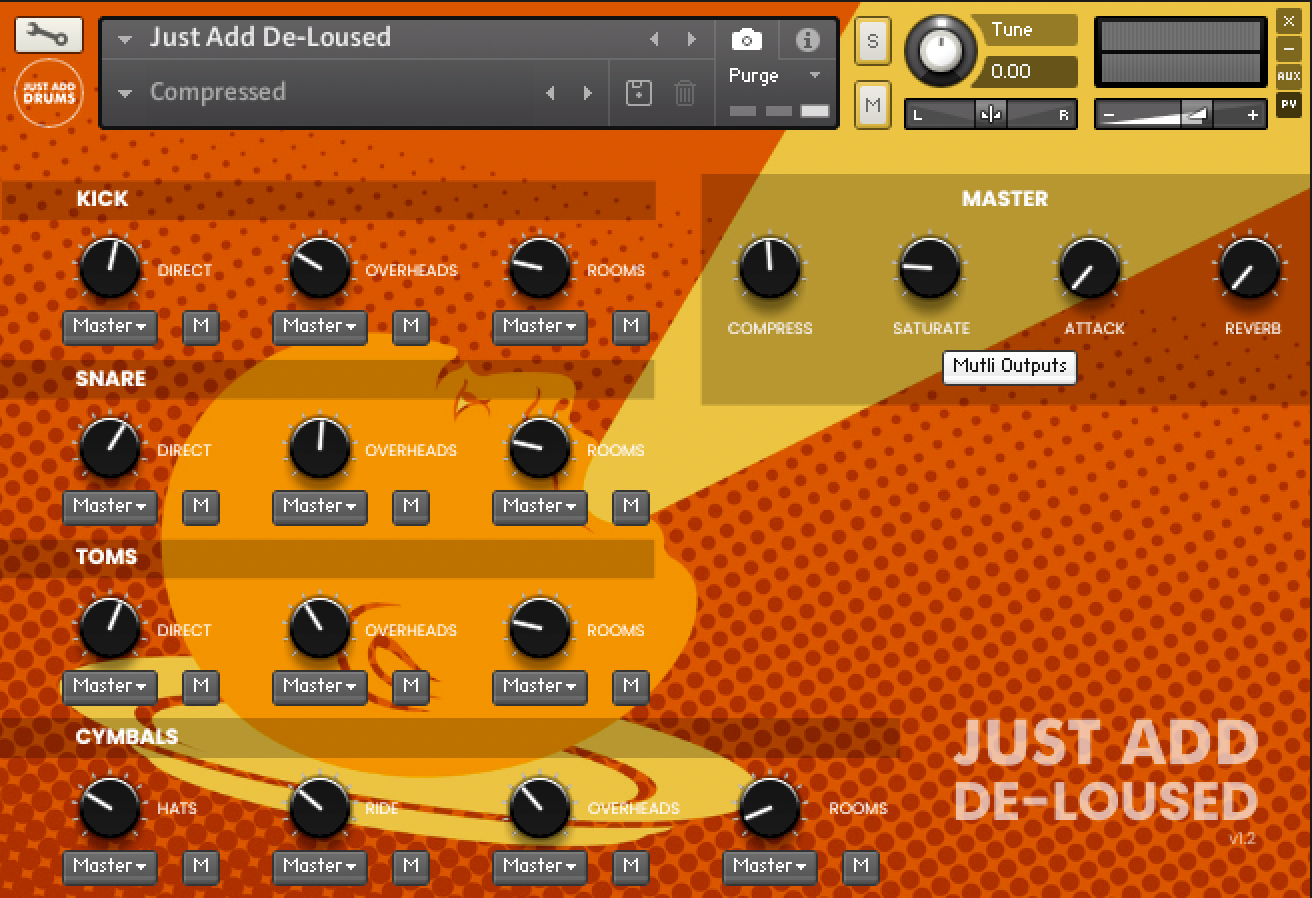Viewport: 1312px width, 898px height.
Task: Mute the Toms Rooms channel
Action: pos(631,686)
